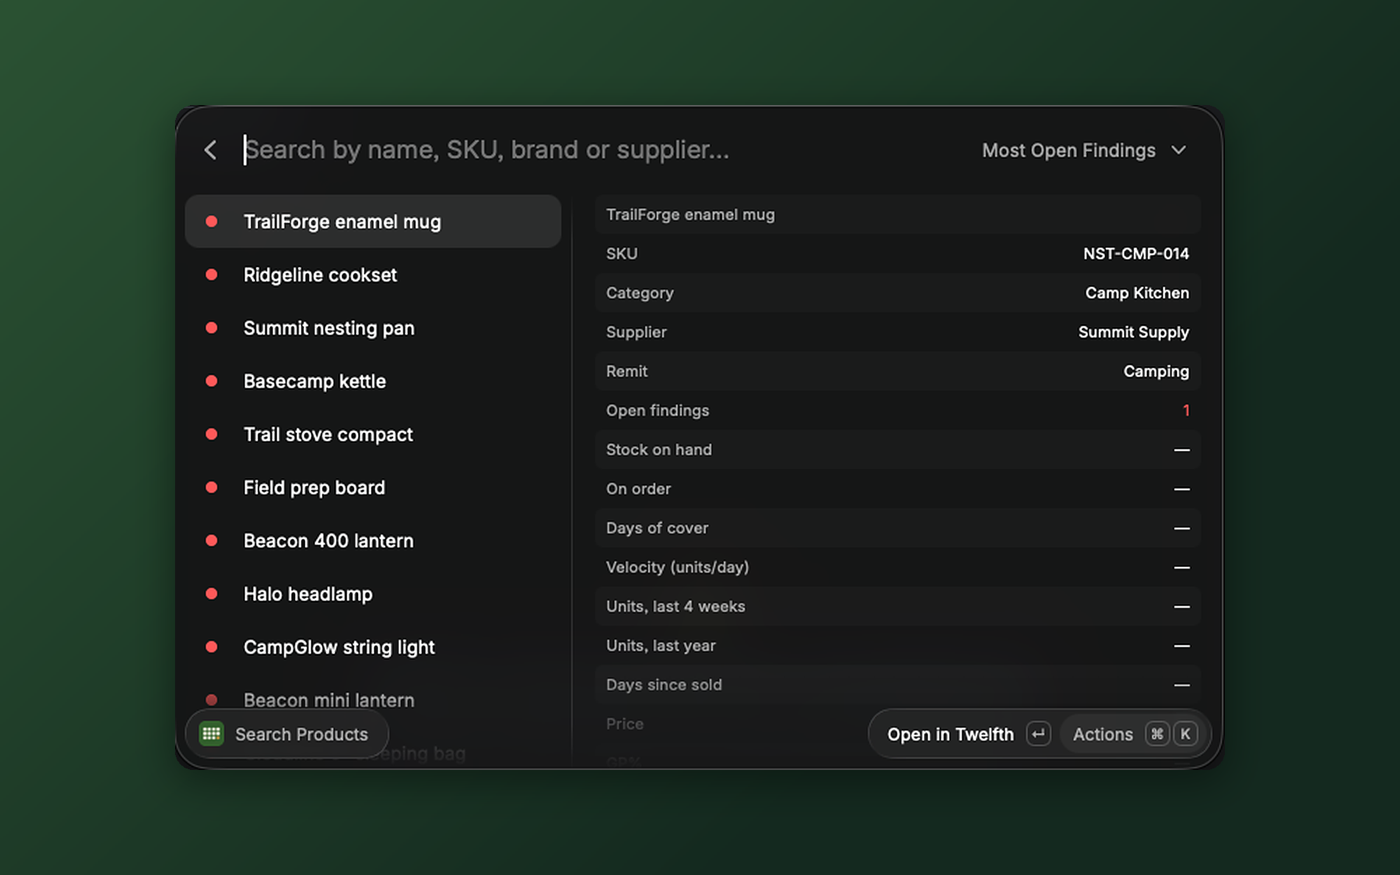This screenshot has width=1400, height=875.
Task: Click the red dot beside Field prep board
Action: point(211,487)
